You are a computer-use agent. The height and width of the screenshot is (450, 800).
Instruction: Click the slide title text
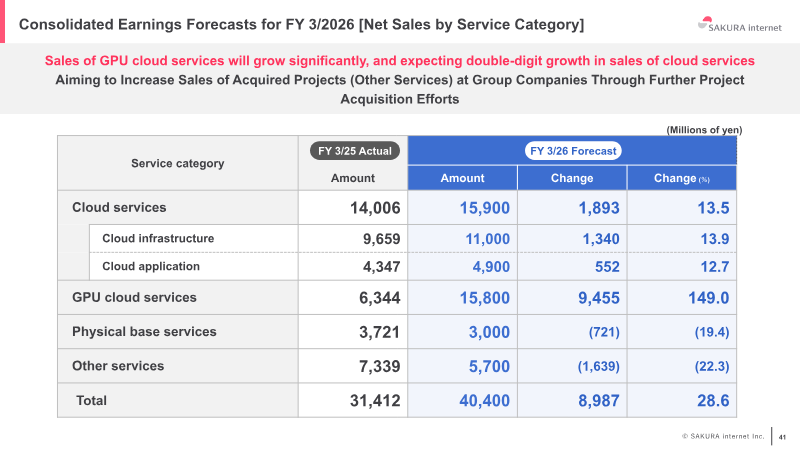(302, 24)
